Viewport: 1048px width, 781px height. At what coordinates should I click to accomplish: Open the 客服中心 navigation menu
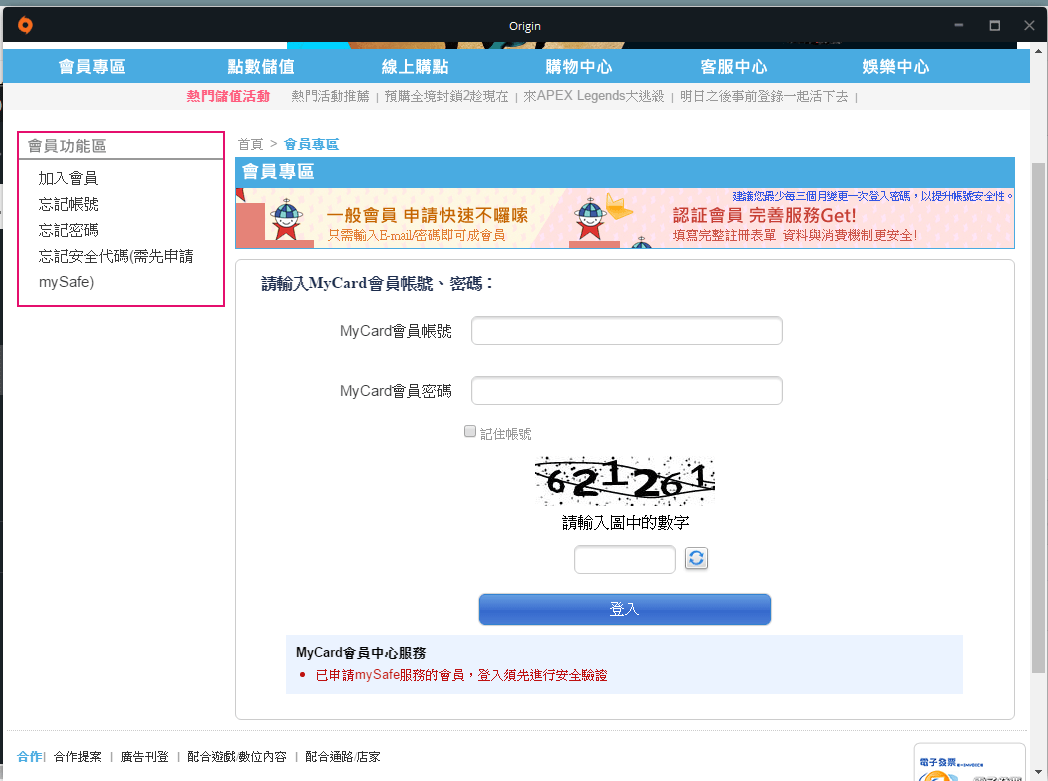coord(734,67)
